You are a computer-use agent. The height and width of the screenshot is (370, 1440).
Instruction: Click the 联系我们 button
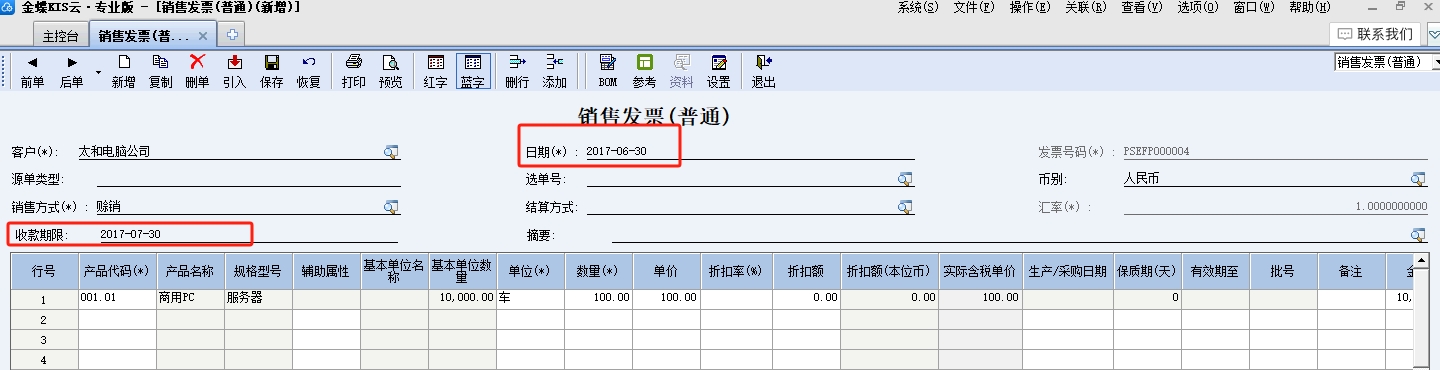tap(1377, 34)
